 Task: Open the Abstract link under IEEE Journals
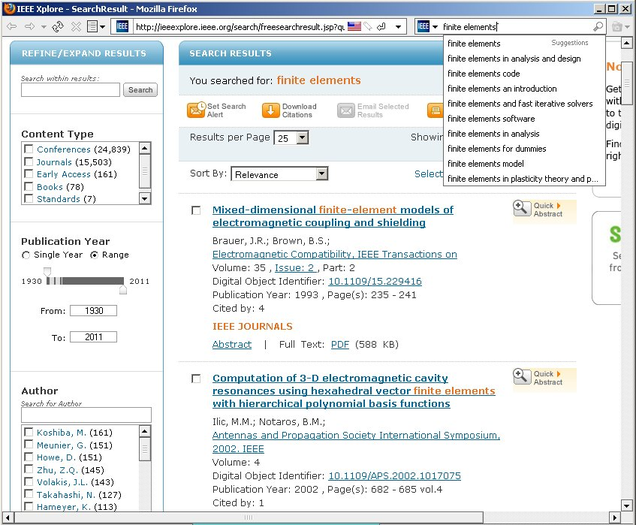click(x=232, y=344)
